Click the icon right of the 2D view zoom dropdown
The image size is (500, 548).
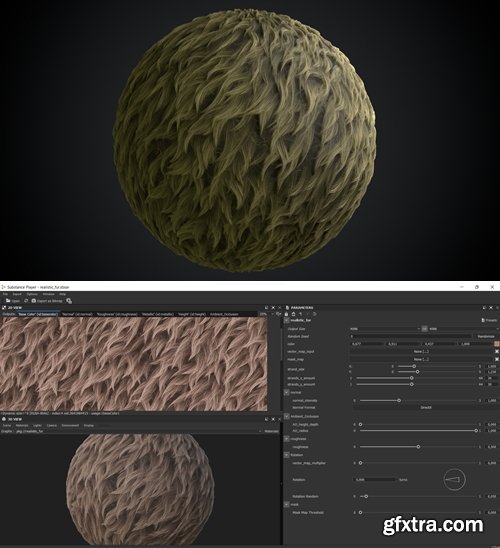[x=278, y=314]
